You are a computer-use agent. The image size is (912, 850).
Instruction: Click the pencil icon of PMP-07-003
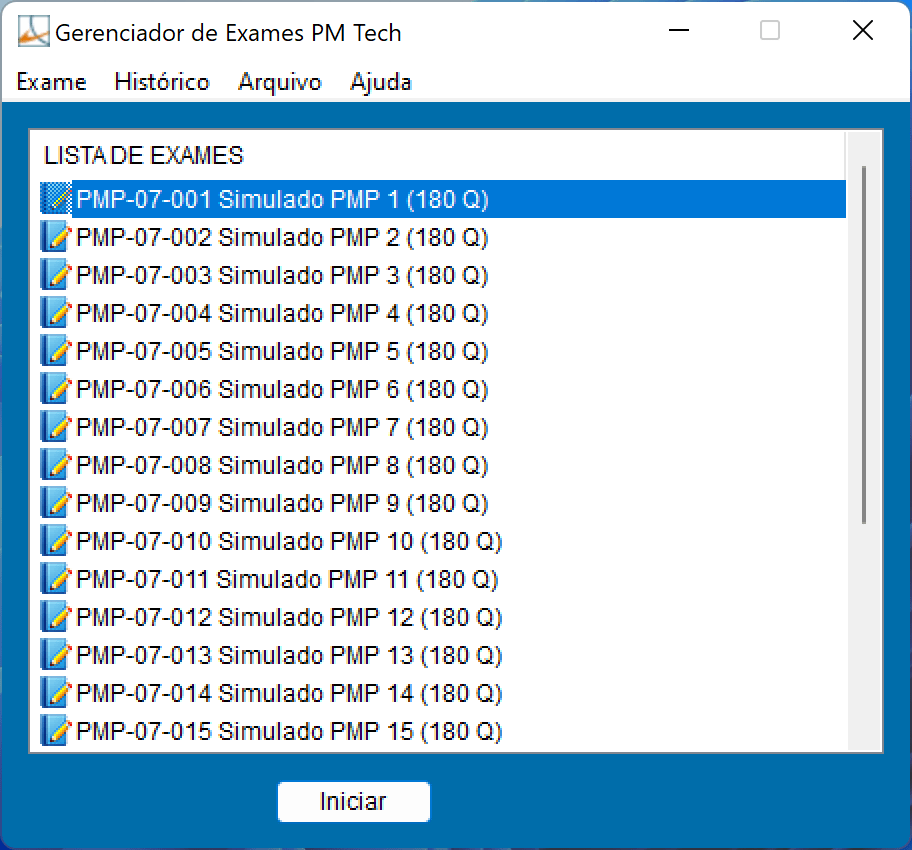coord(56,275)
